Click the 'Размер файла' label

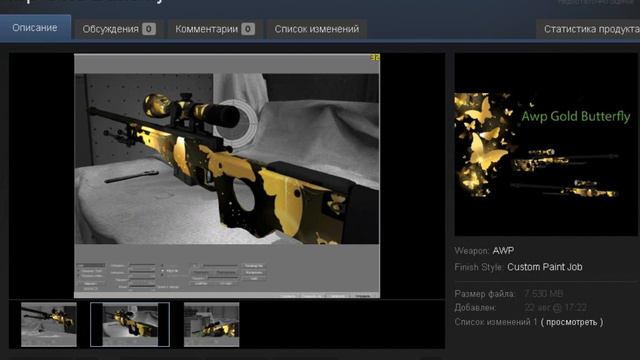coord(485,294)
